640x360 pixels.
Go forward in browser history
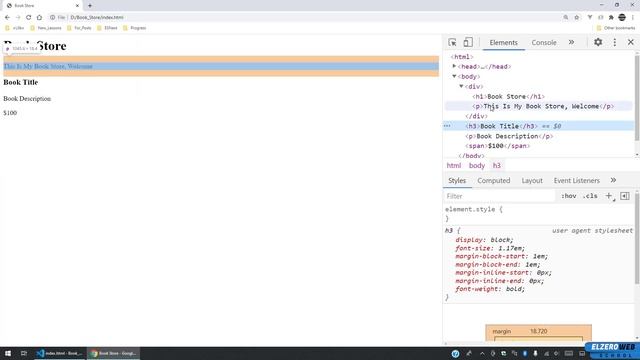point(18,18)
